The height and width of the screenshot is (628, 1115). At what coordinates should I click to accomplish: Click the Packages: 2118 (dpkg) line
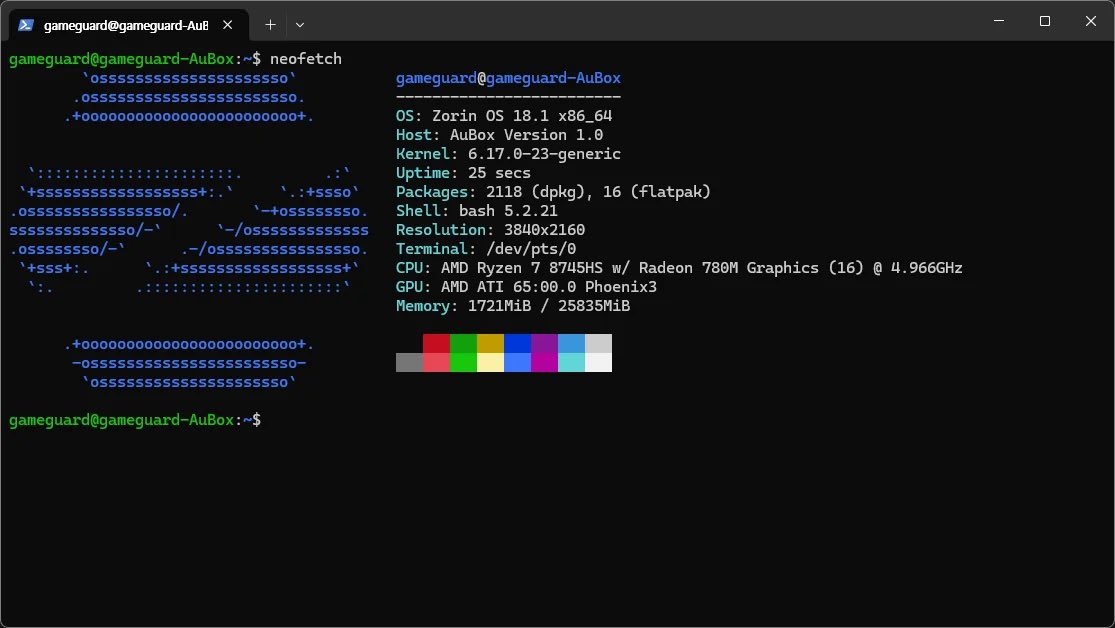[x=553, y=192]
